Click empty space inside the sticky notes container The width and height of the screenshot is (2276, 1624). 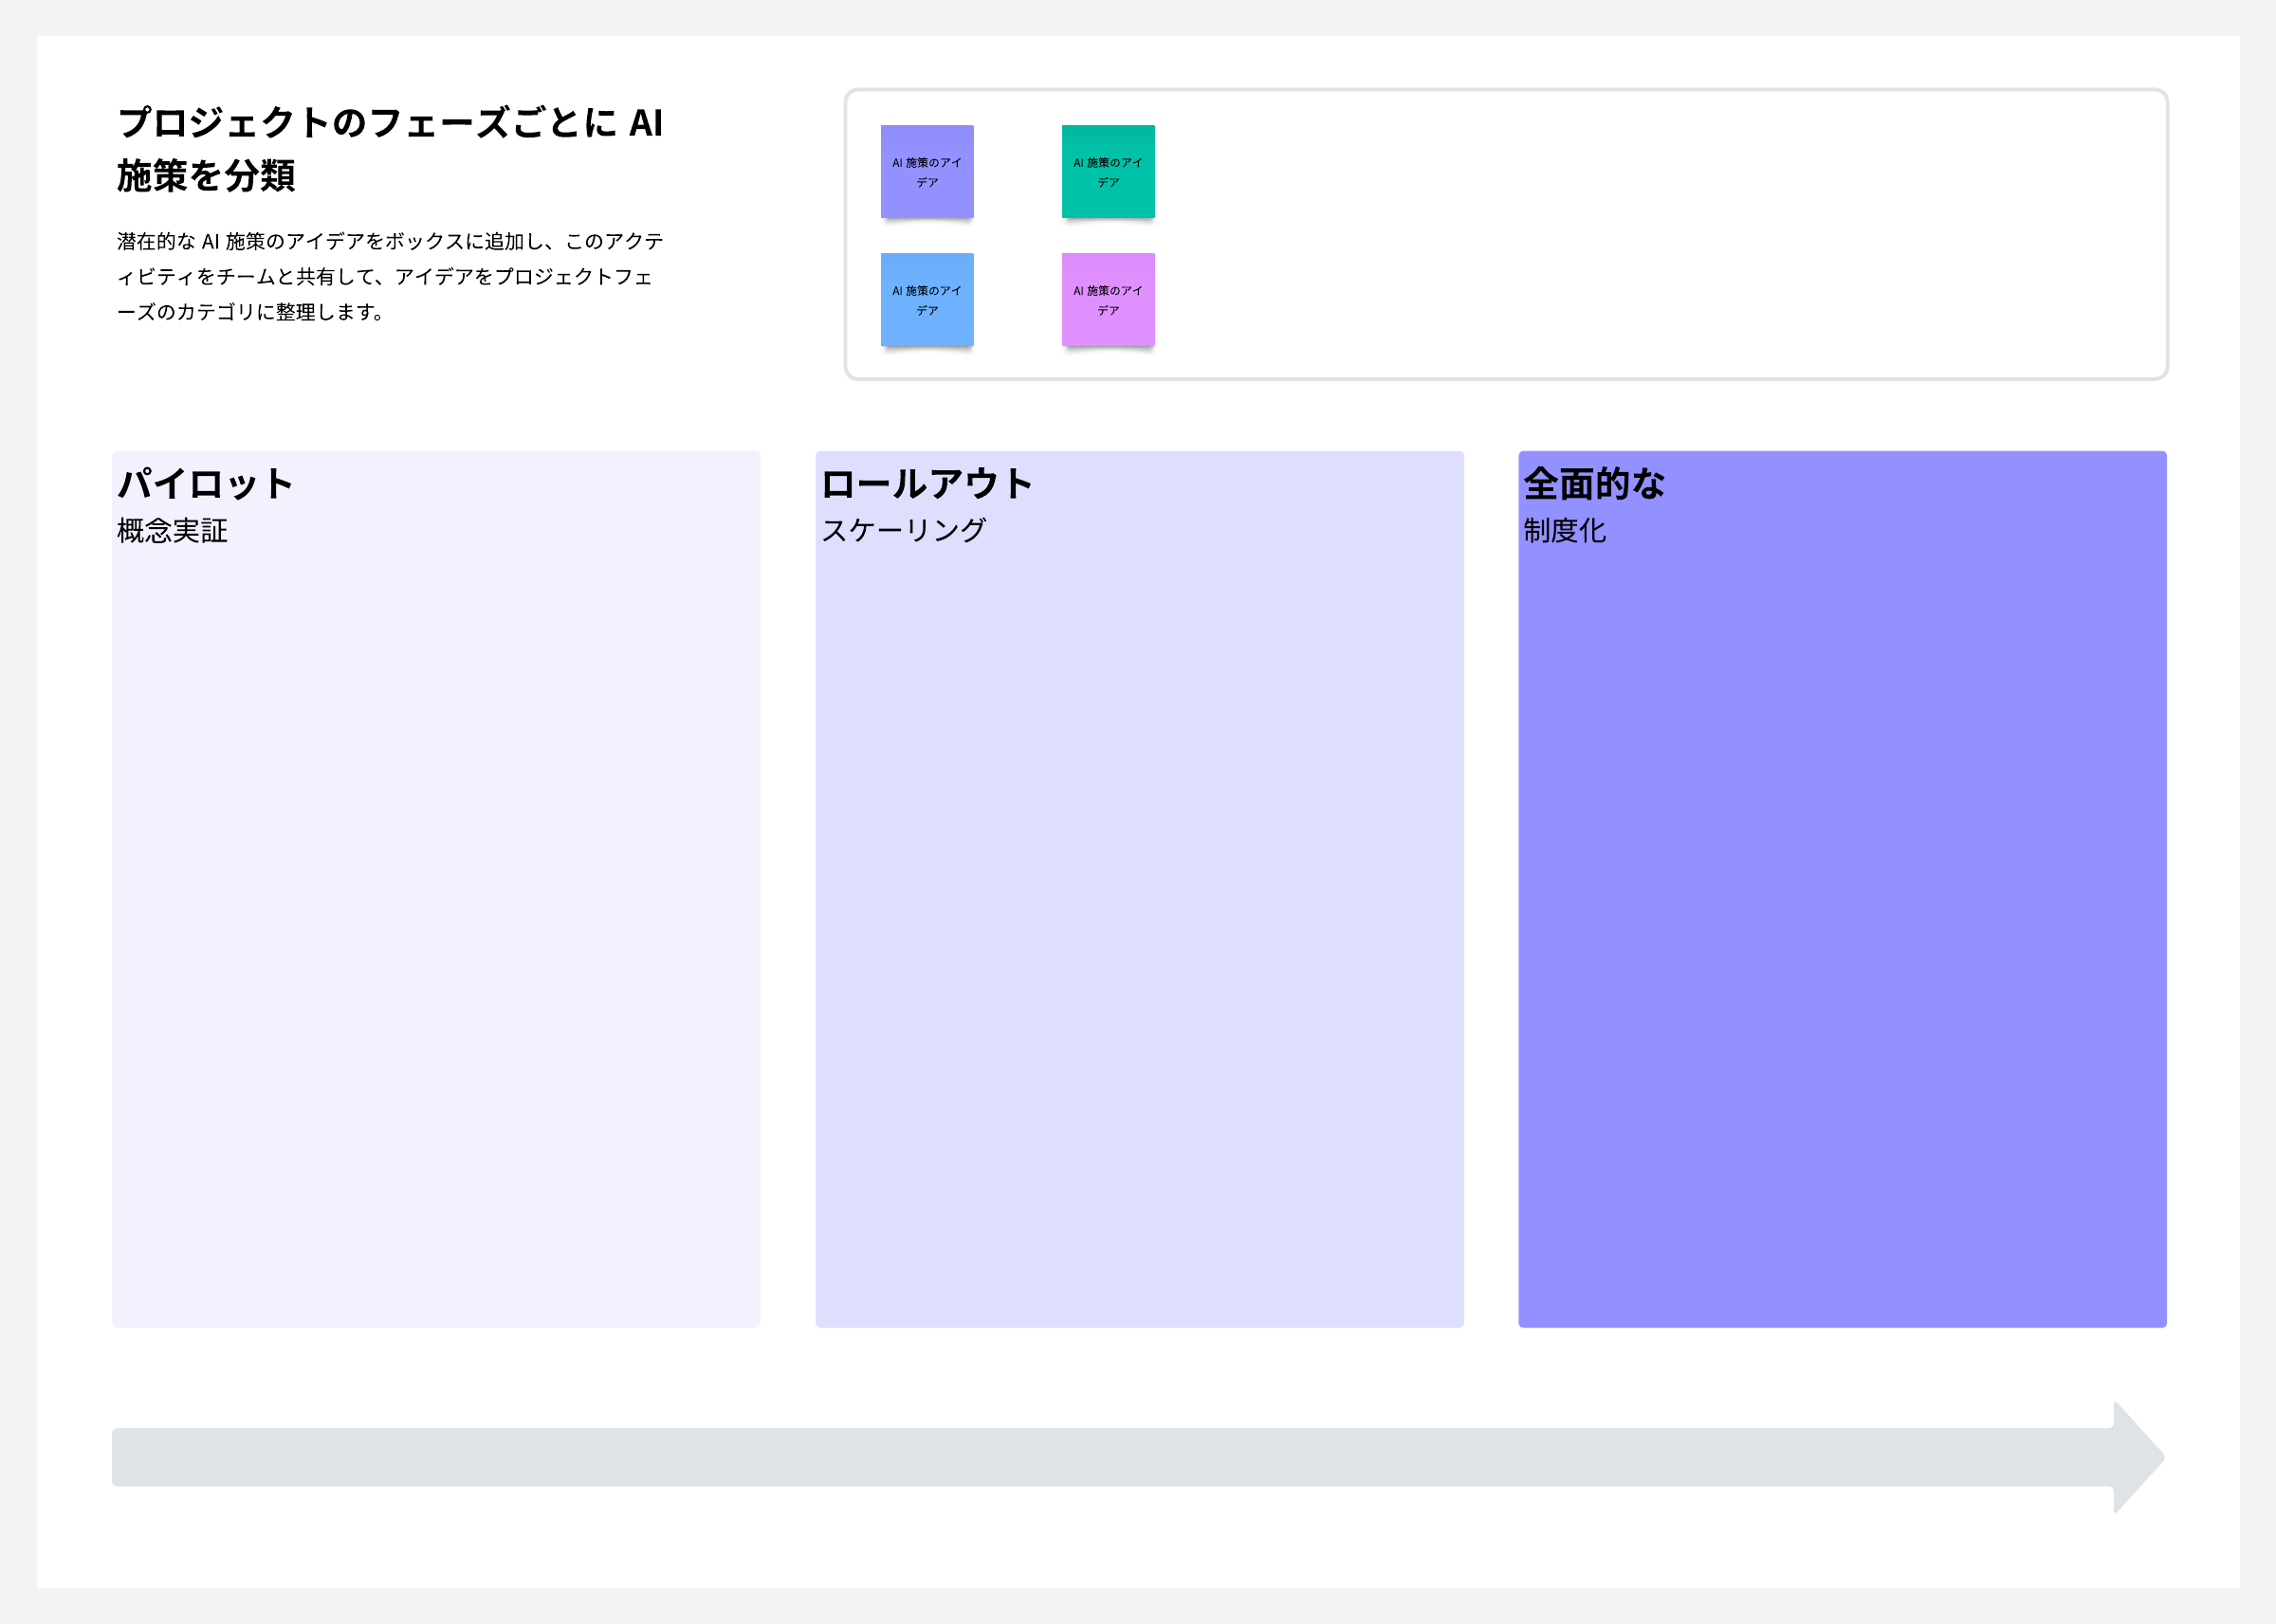coord(1650,235)
